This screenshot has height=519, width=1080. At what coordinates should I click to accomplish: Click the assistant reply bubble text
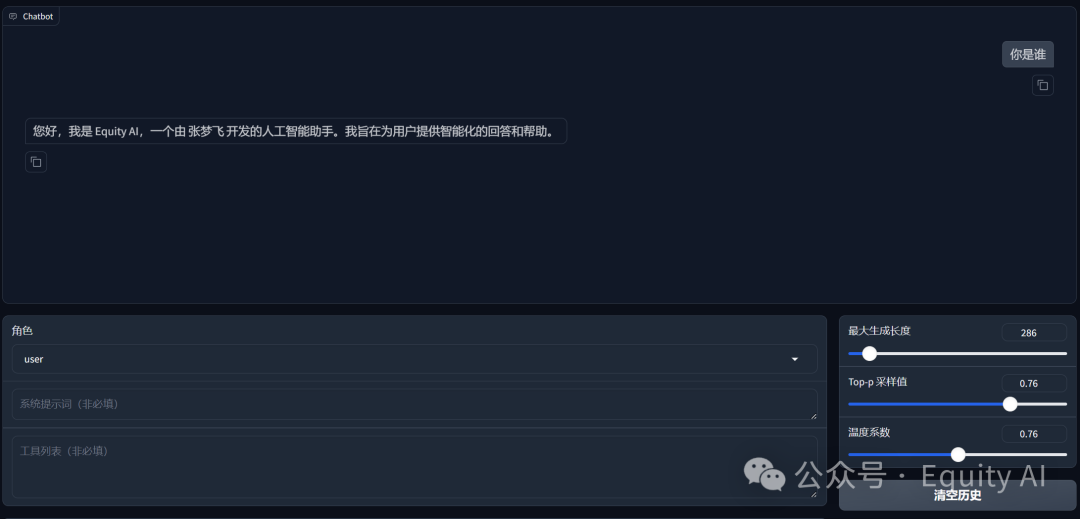296,131
